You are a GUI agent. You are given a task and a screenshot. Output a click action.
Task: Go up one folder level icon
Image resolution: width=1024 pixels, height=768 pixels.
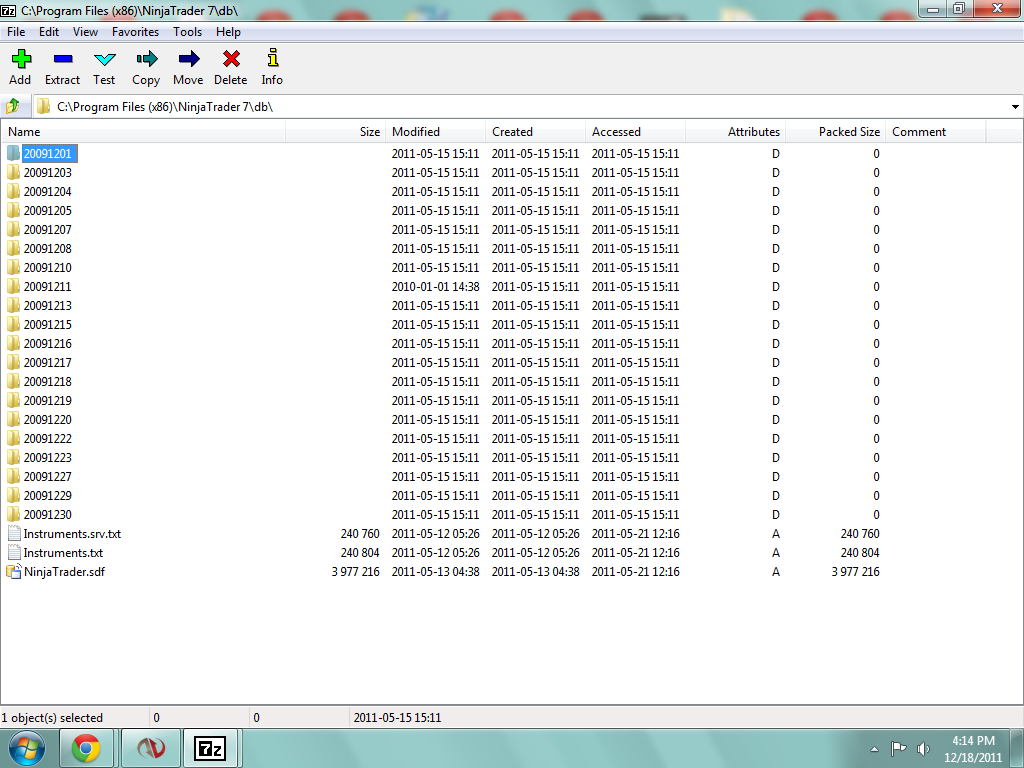pos(12,106)
